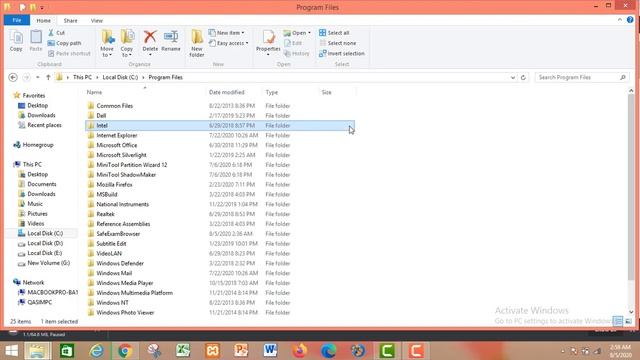Open Music in the navigation pane
Screen dimensions: 640x360
35,204
